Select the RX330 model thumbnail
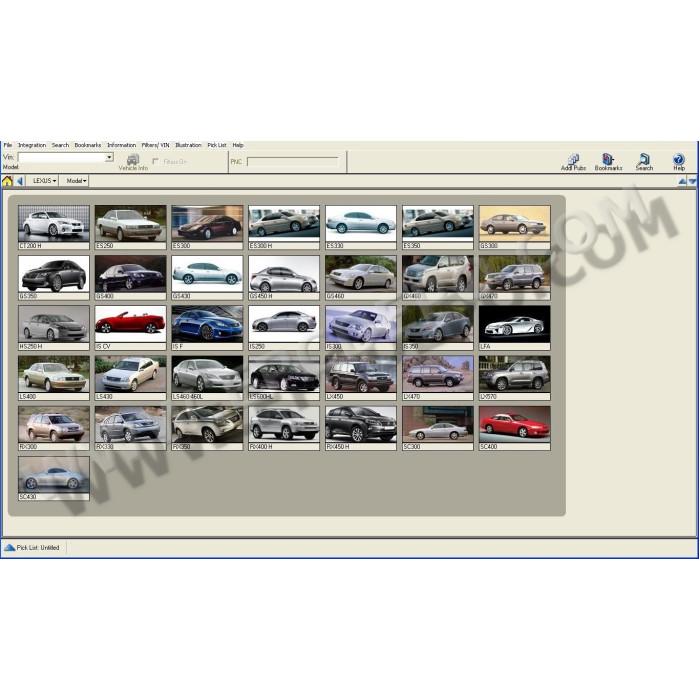 [130, 428]
